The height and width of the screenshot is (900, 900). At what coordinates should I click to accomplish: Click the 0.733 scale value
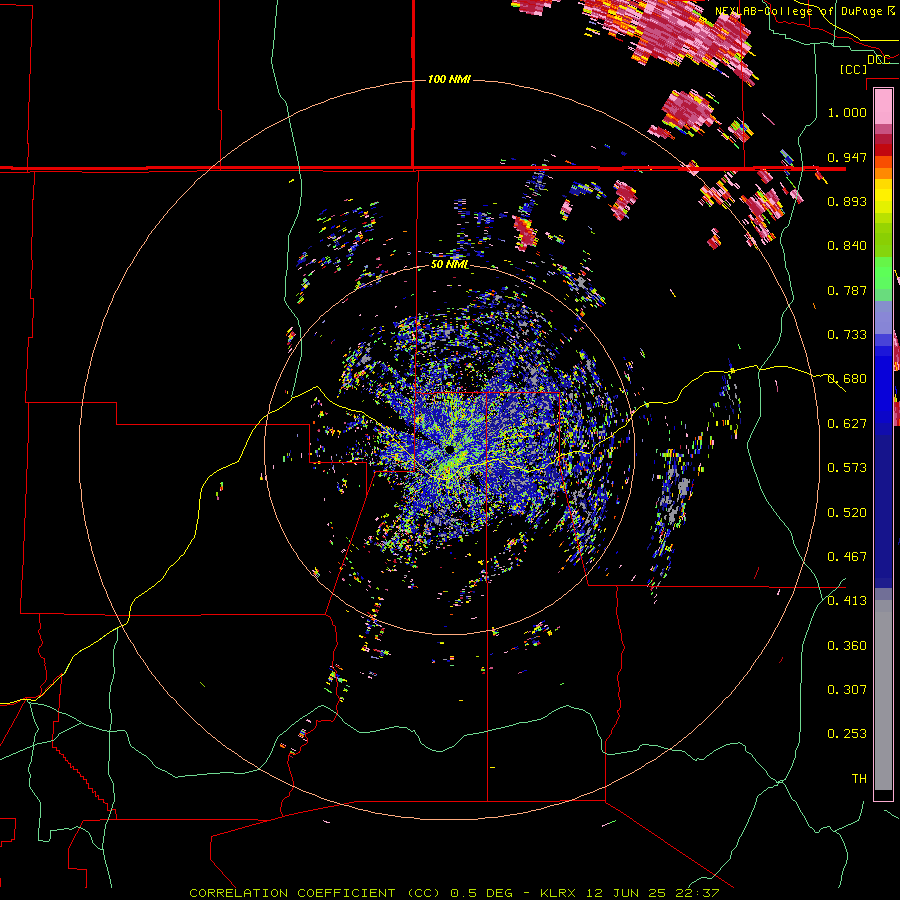tap(847, 334)
